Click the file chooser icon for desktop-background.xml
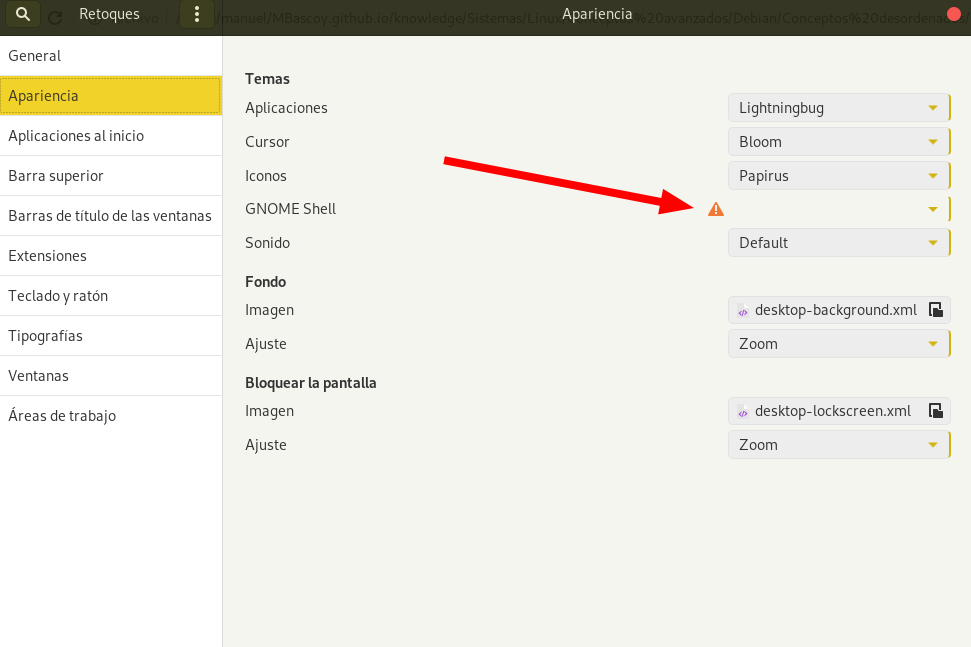971x647 pixels. tap(935, 310)
